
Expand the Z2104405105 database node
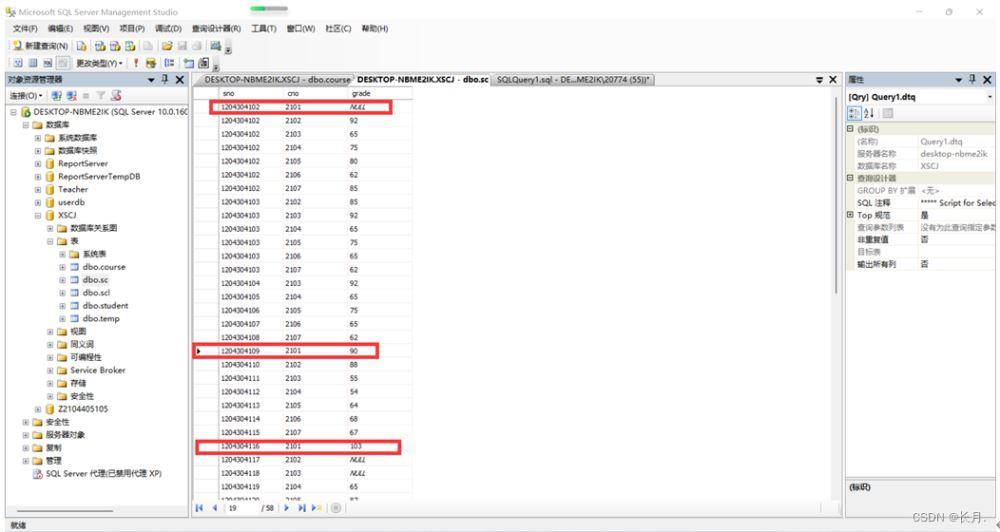38,409
